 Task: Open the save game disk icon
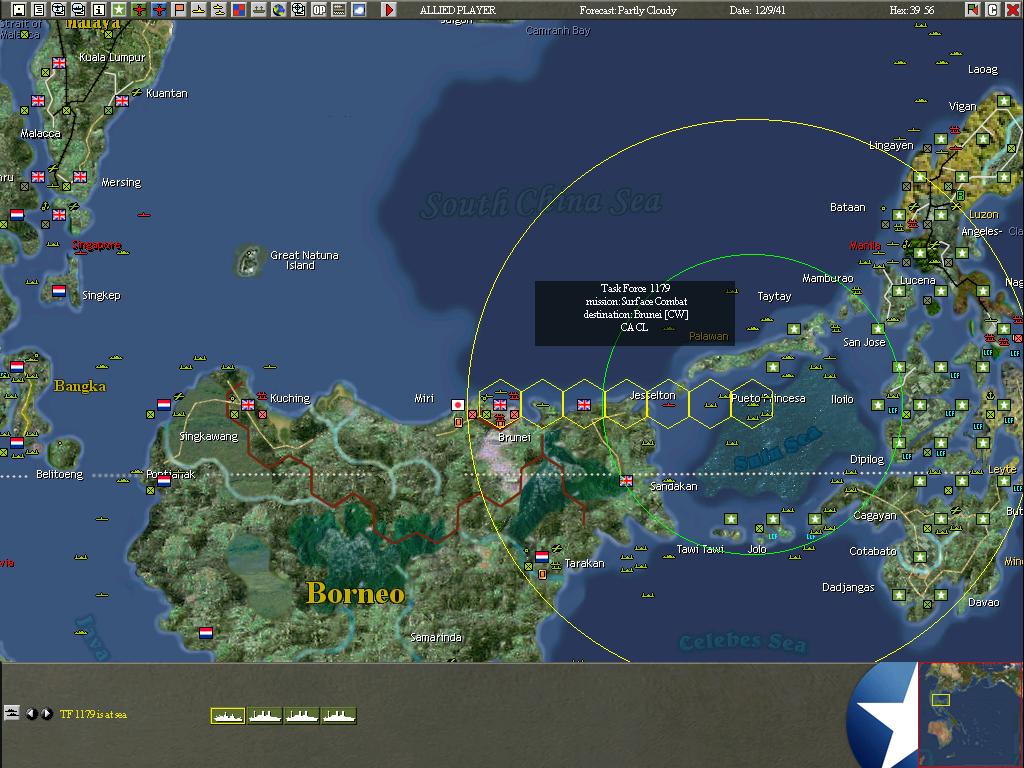pyautogui.click(x=18, y=9)
